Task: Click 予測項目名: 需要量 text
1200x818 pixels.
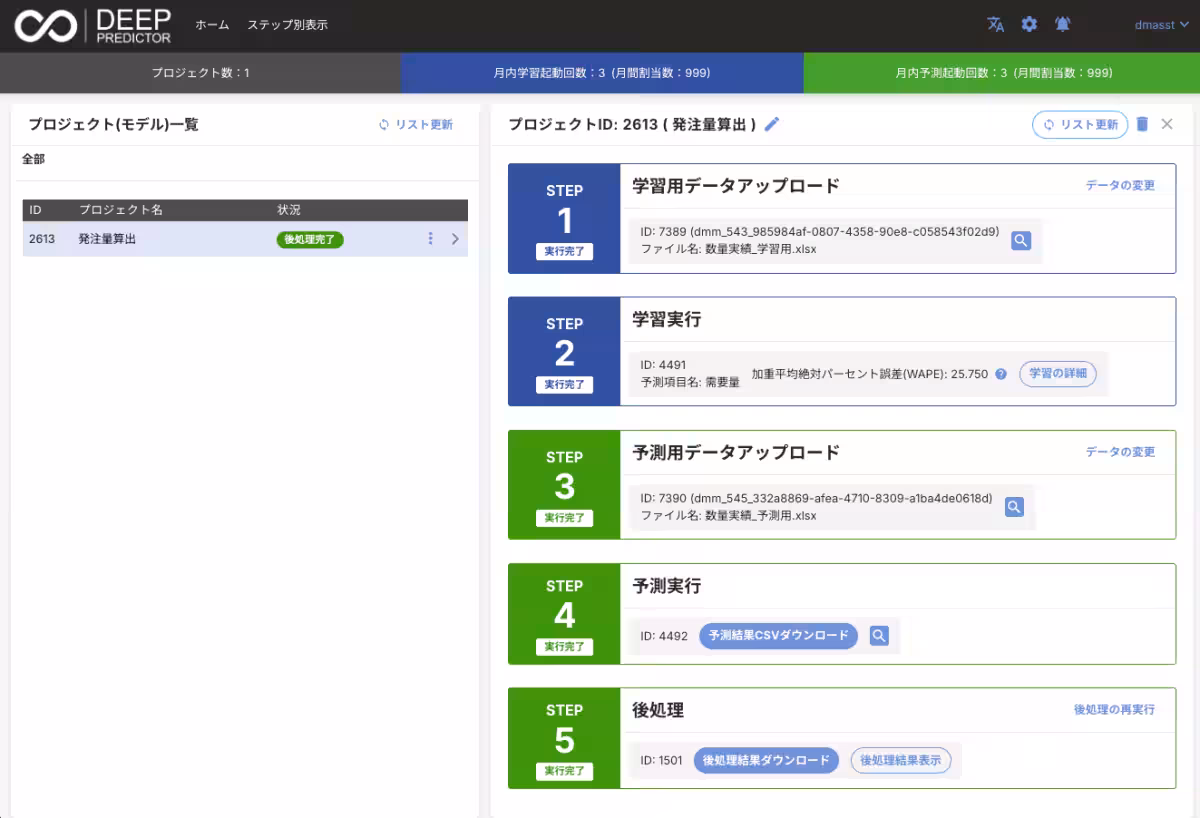Action: [690, 383]
